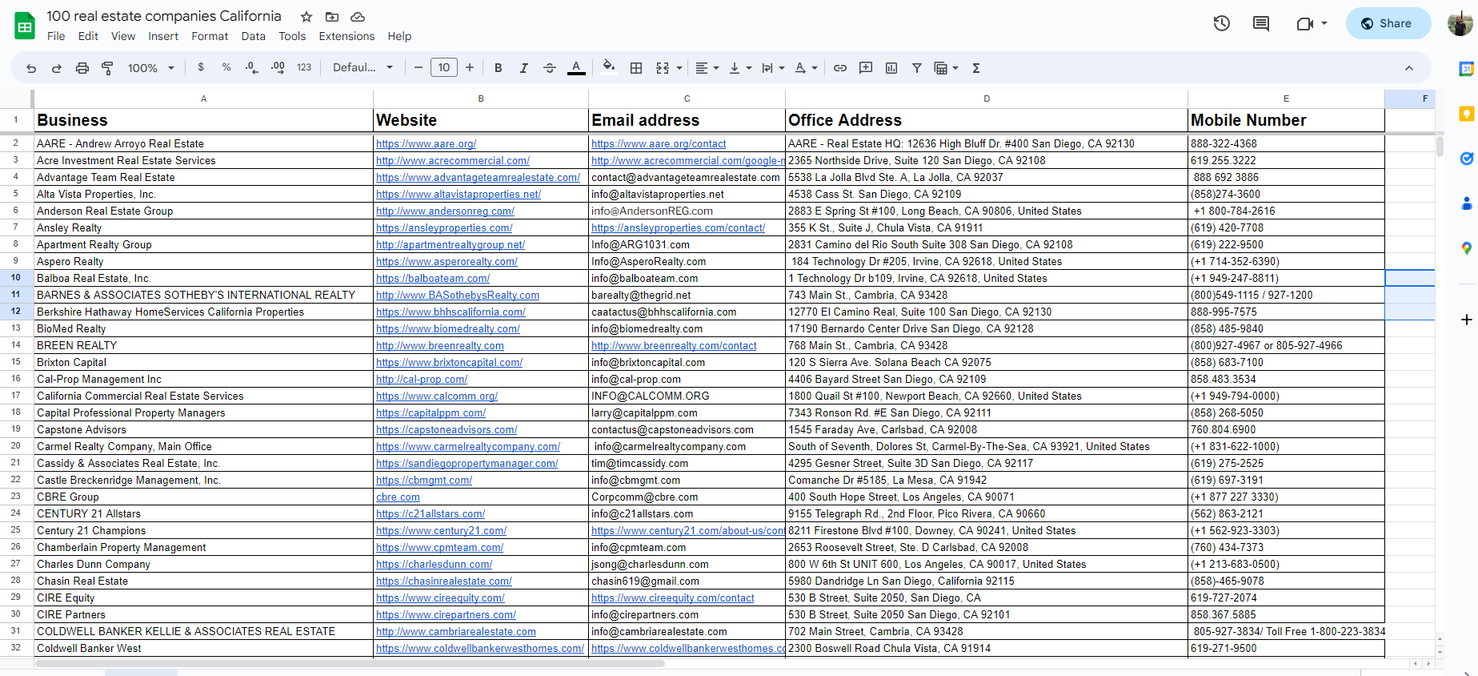This screenshot has height=676, width=1478.
Task: Open more number formats (123)
Action: pos(304,68)
